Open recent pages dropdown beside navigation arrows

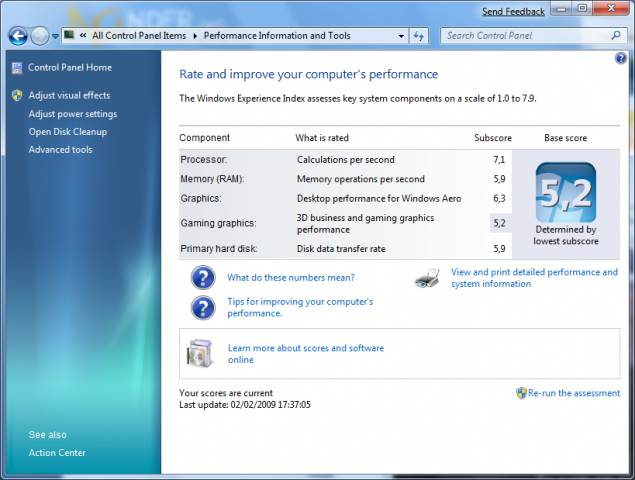[x=55, y=36]
